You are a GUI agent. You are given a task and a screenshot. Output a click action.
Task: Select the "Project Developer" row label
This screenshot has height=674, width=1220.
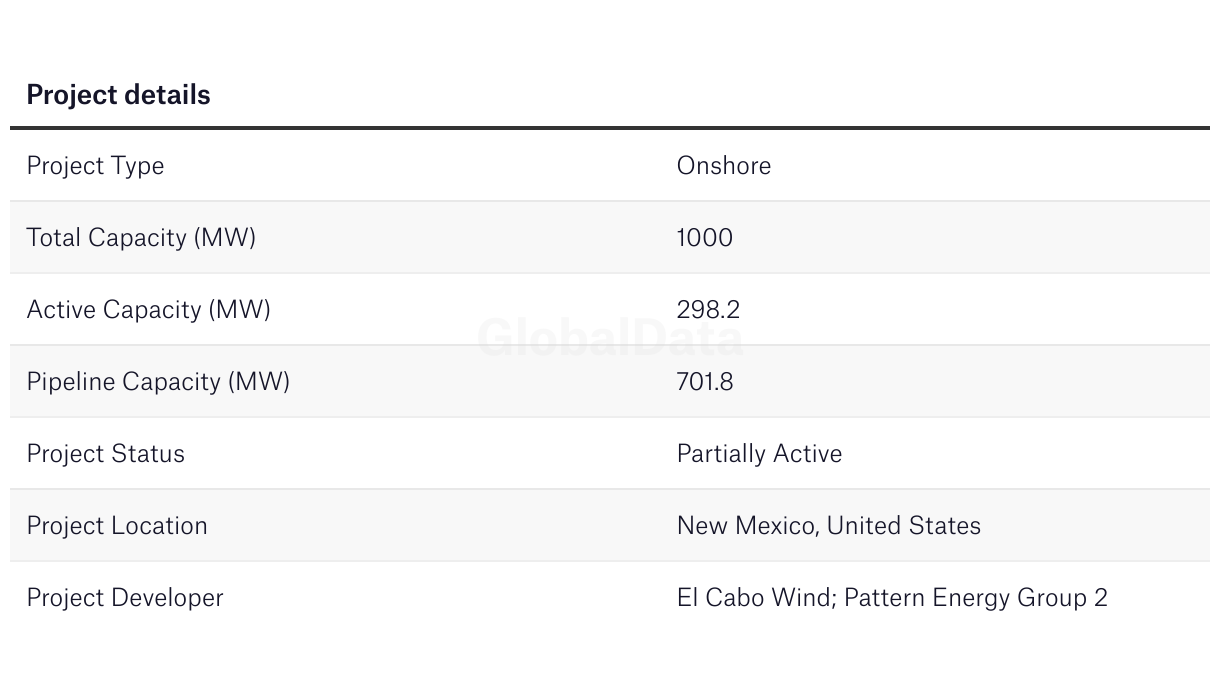point(125,597)
